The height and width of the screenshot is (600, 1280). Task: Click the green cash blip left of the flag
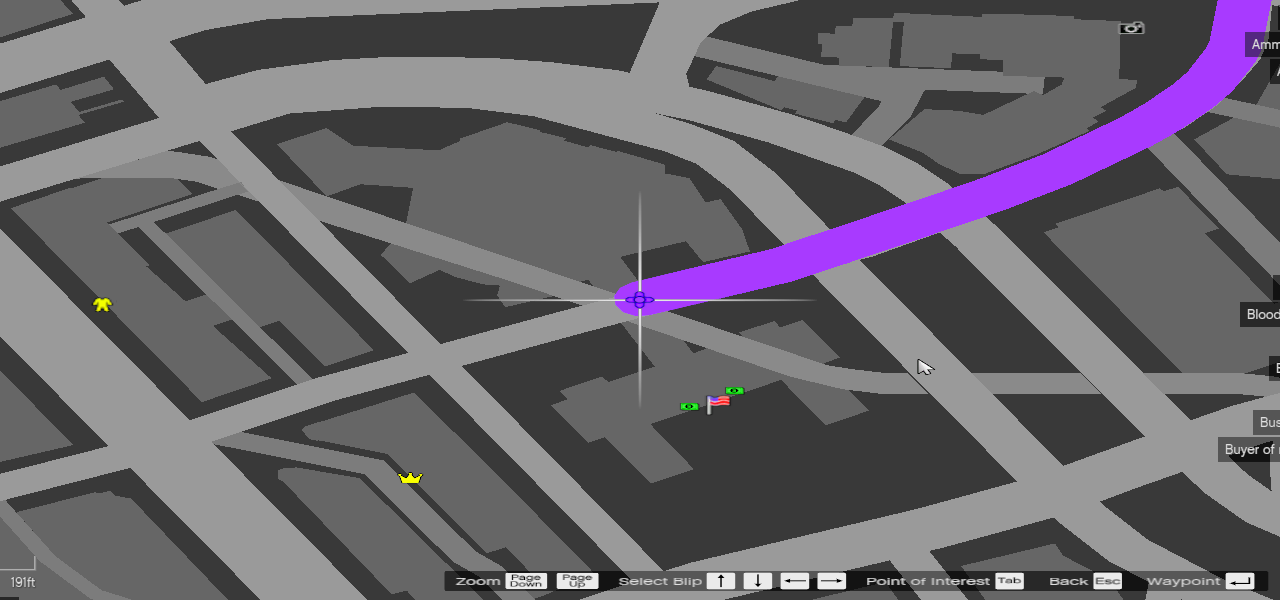(688, 407)
